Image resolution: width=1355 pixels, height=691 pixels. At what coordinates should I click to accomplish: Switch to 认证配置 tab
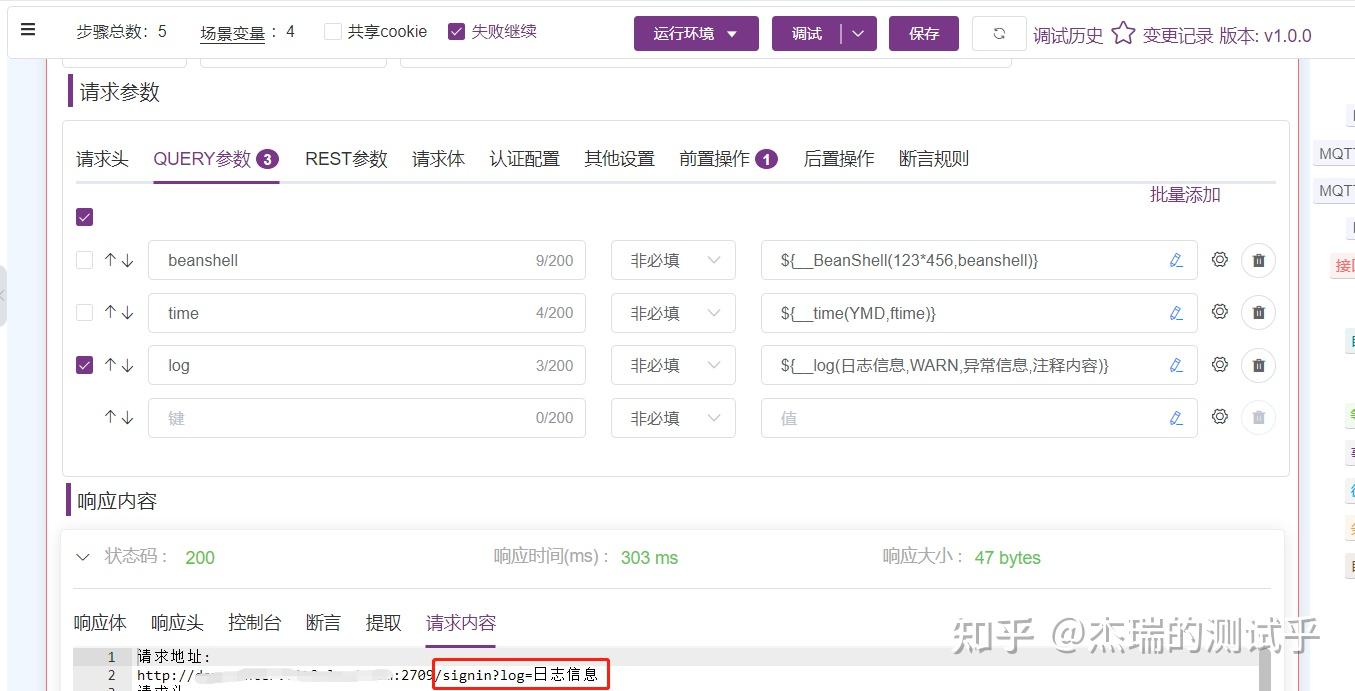pyautogui.click(x=524, y=159)
